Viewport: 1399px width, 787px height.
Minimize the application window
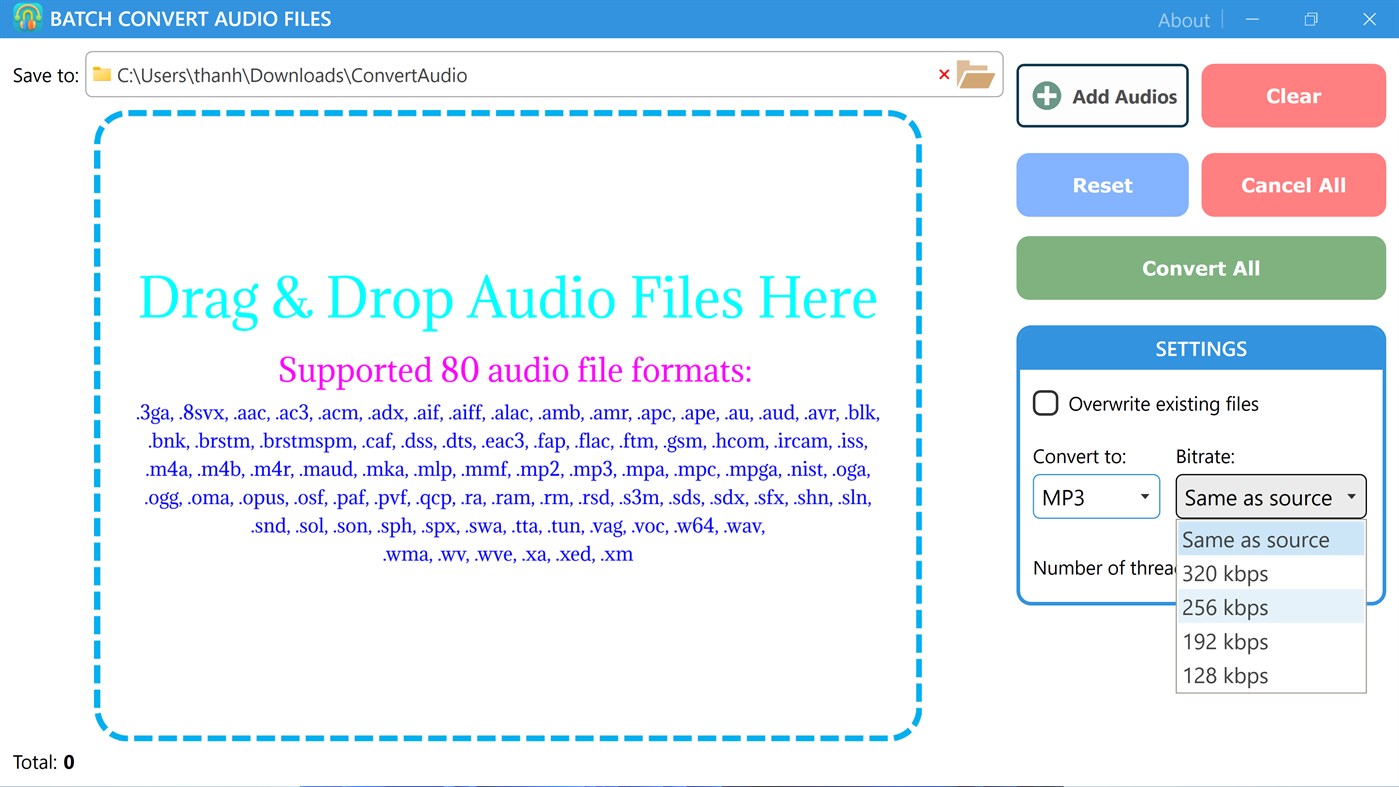point(1253,19)
